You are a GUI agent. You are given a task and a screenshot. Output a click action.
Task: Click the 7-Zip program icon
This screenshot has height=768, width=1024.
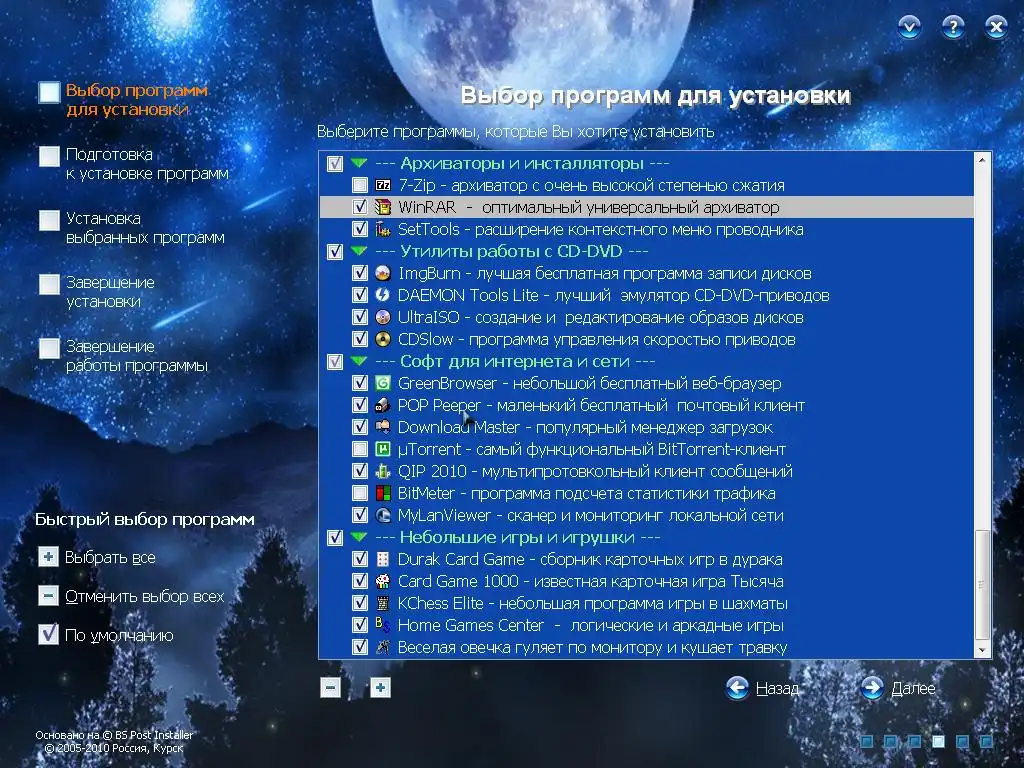coord(383,185)
